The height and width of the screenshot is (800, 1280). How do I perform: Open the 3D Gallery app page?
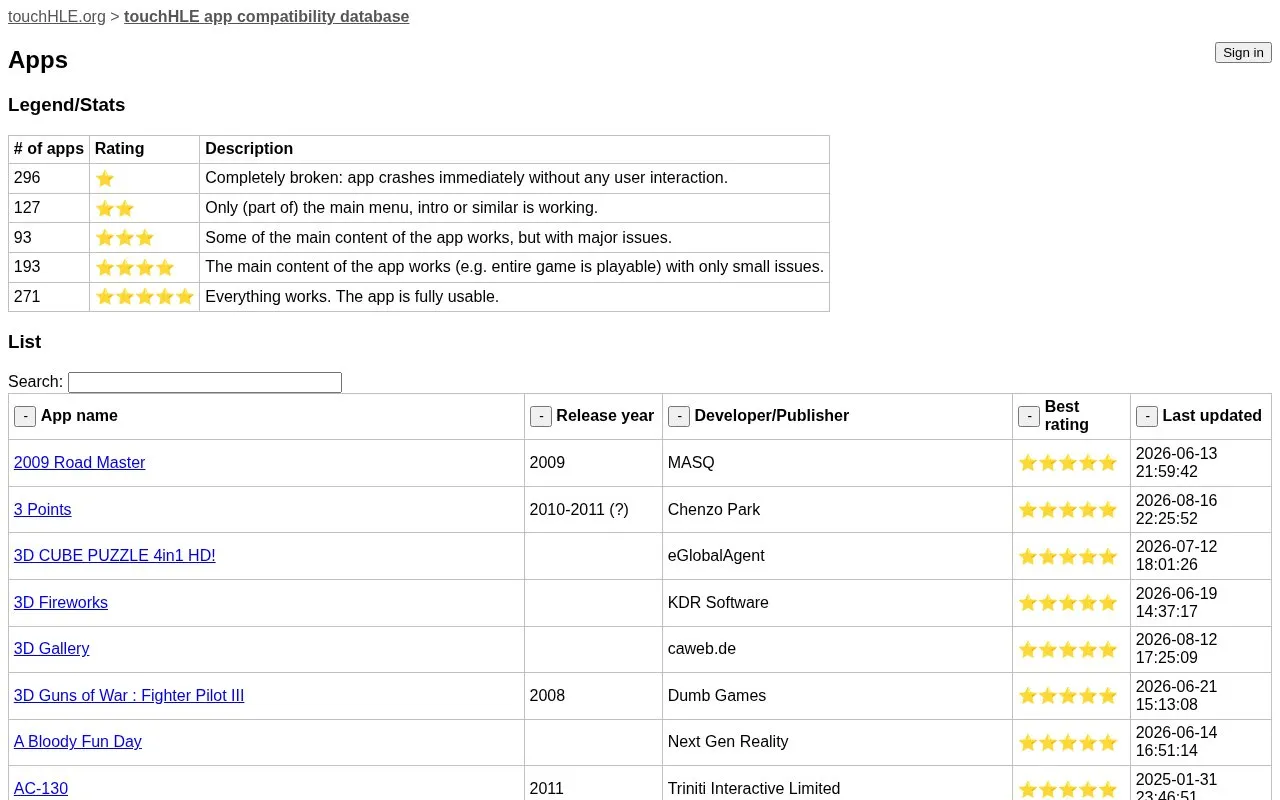[x=51, y=649]
